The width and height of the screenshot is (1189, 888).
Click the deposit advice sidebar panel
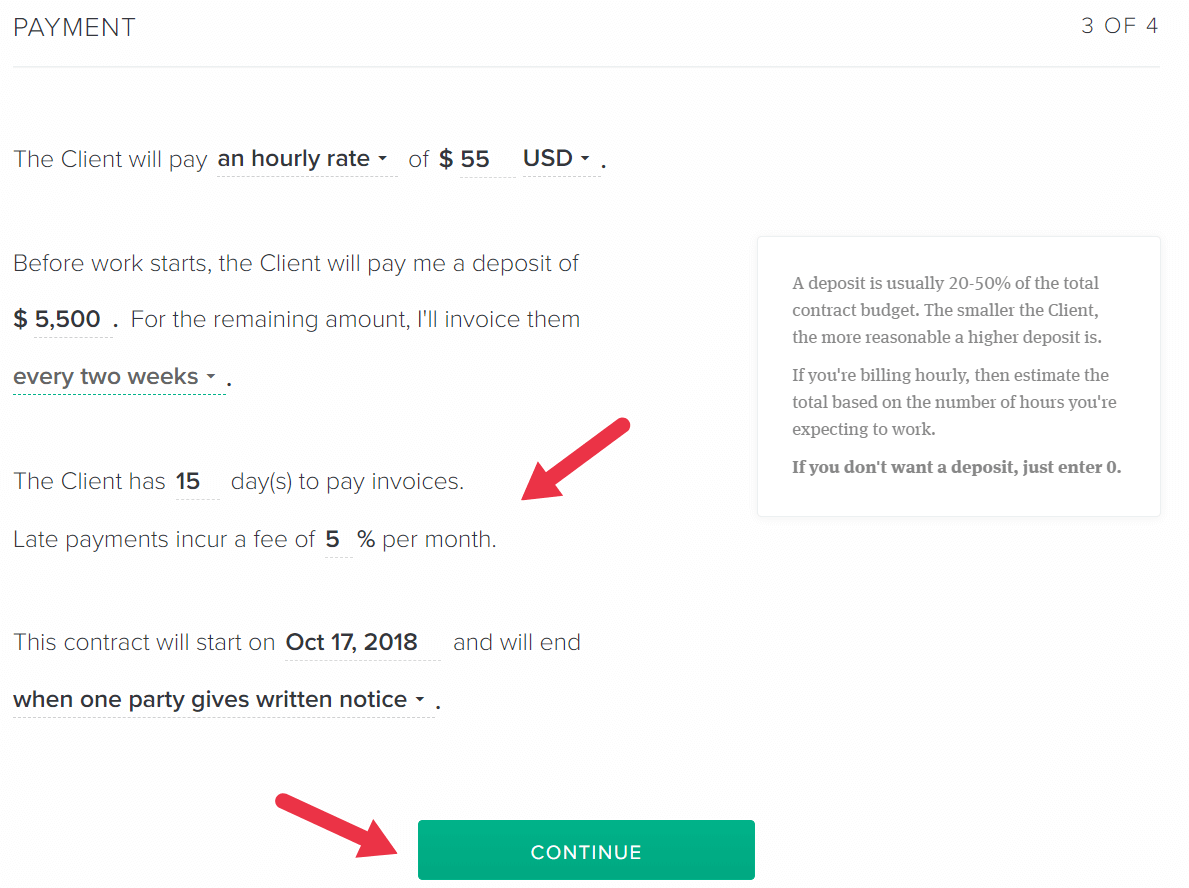[958, 375]
